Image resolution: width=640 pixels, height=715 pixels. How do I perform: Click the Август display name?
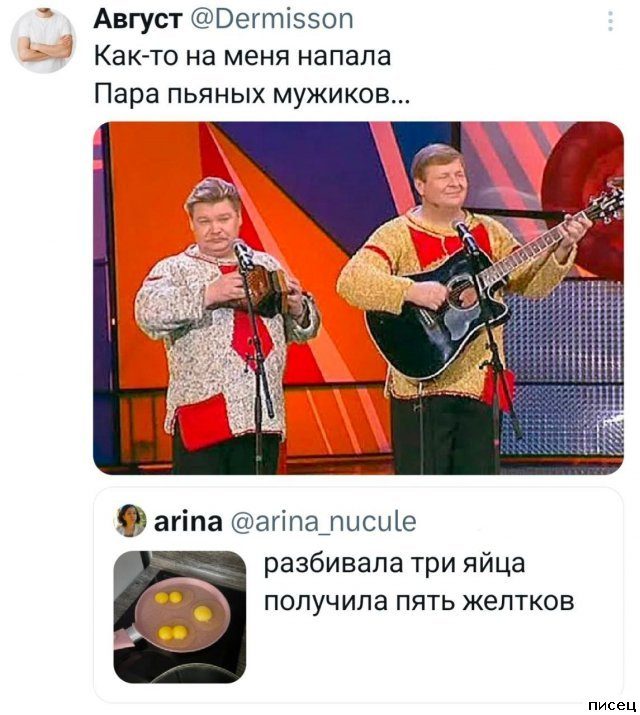point(138,19)
